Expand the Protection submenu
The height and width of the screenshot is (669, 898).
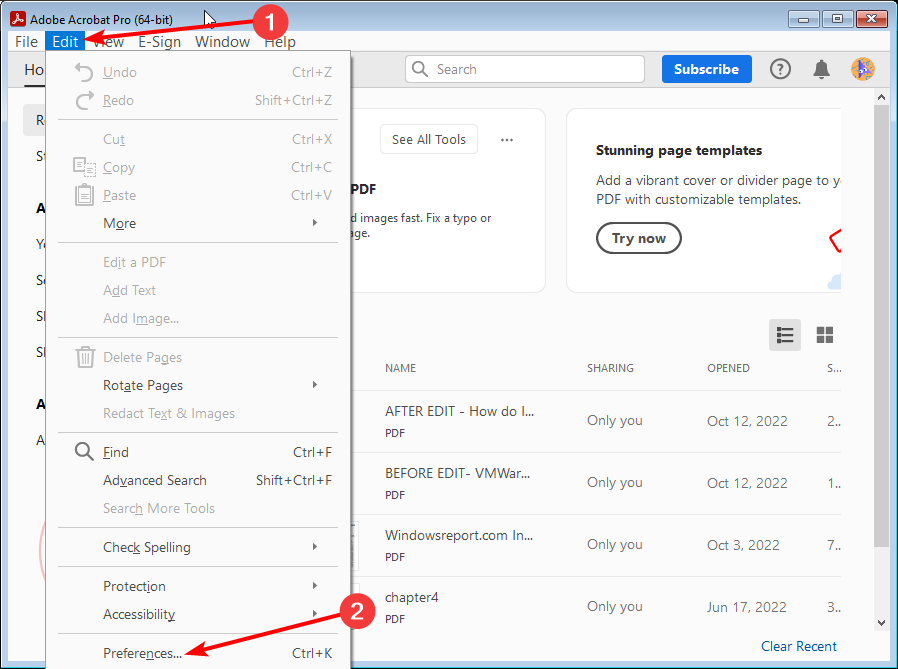pyautogui.click(x=198, y=587)
